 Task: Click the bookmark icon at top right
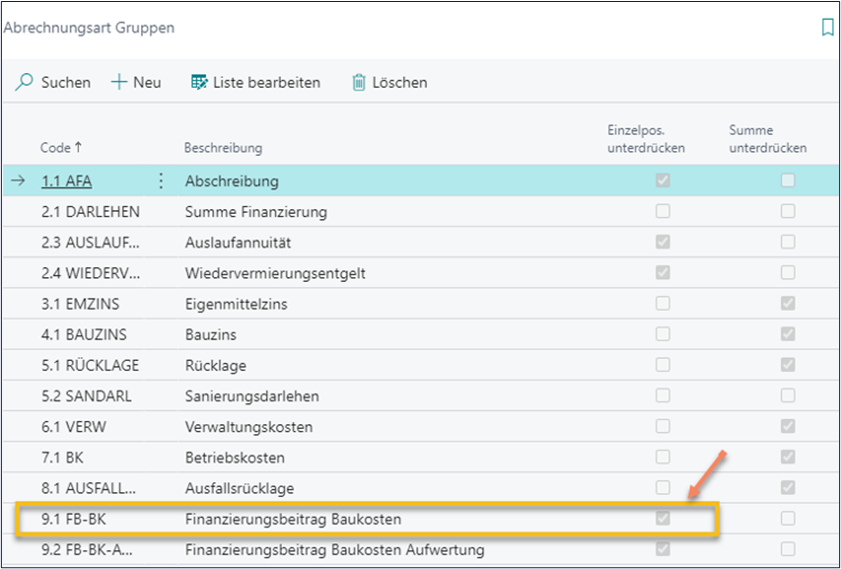(828, 27)
